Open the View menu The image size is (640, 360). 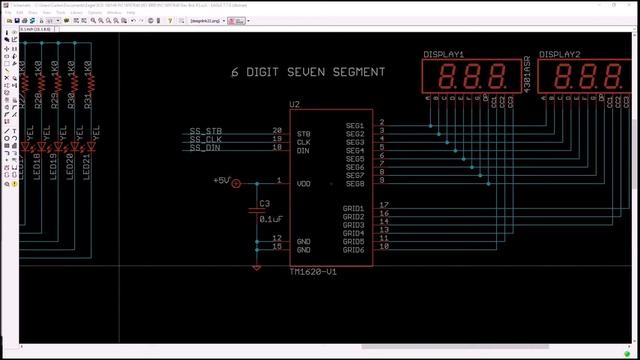point(47,13)
